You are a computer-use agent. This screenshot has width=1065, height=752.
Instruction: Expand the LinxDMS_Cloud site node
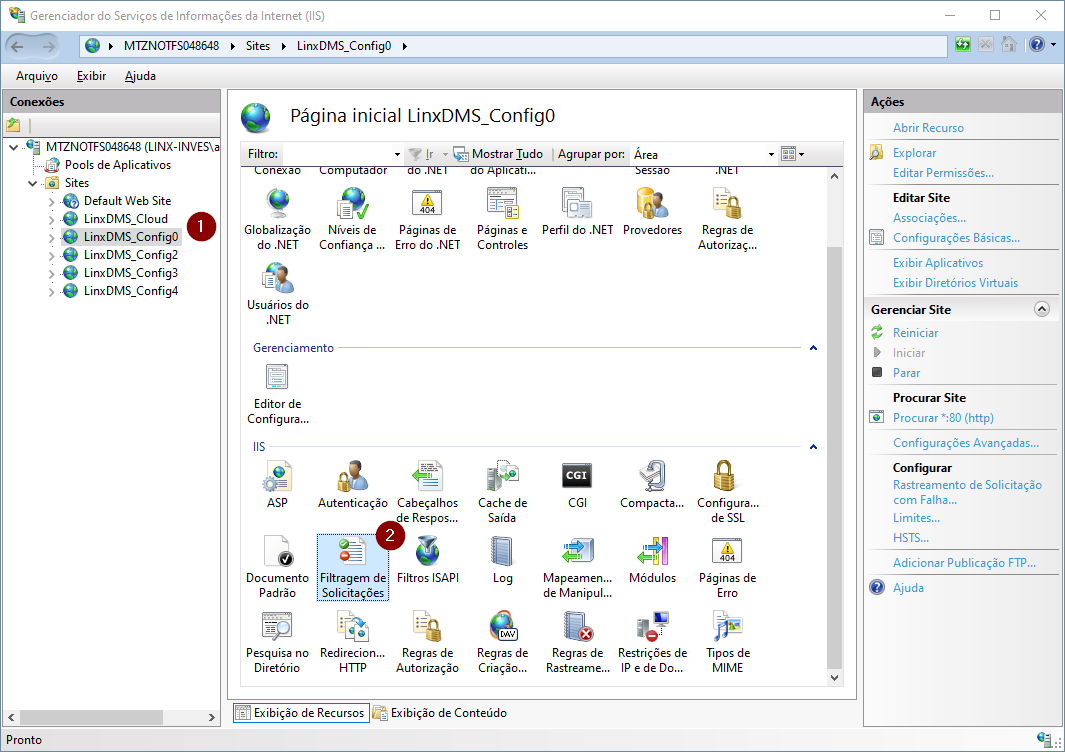(x=52, y=219)
